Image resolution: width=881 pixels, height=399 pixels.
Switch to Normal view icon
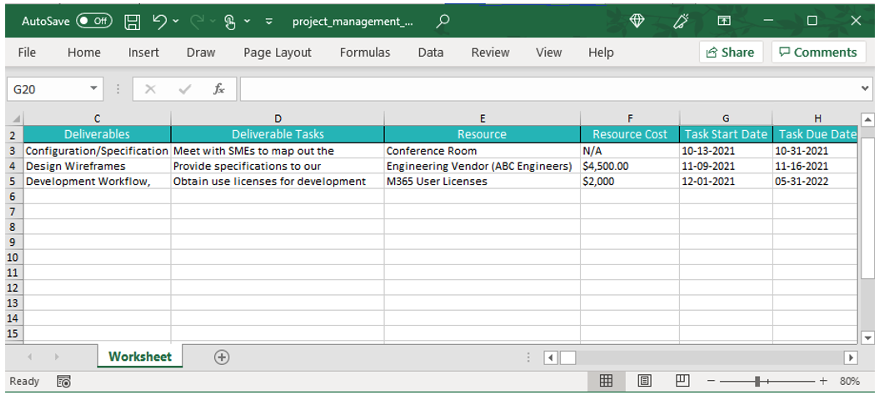click(x=606, y=381)
